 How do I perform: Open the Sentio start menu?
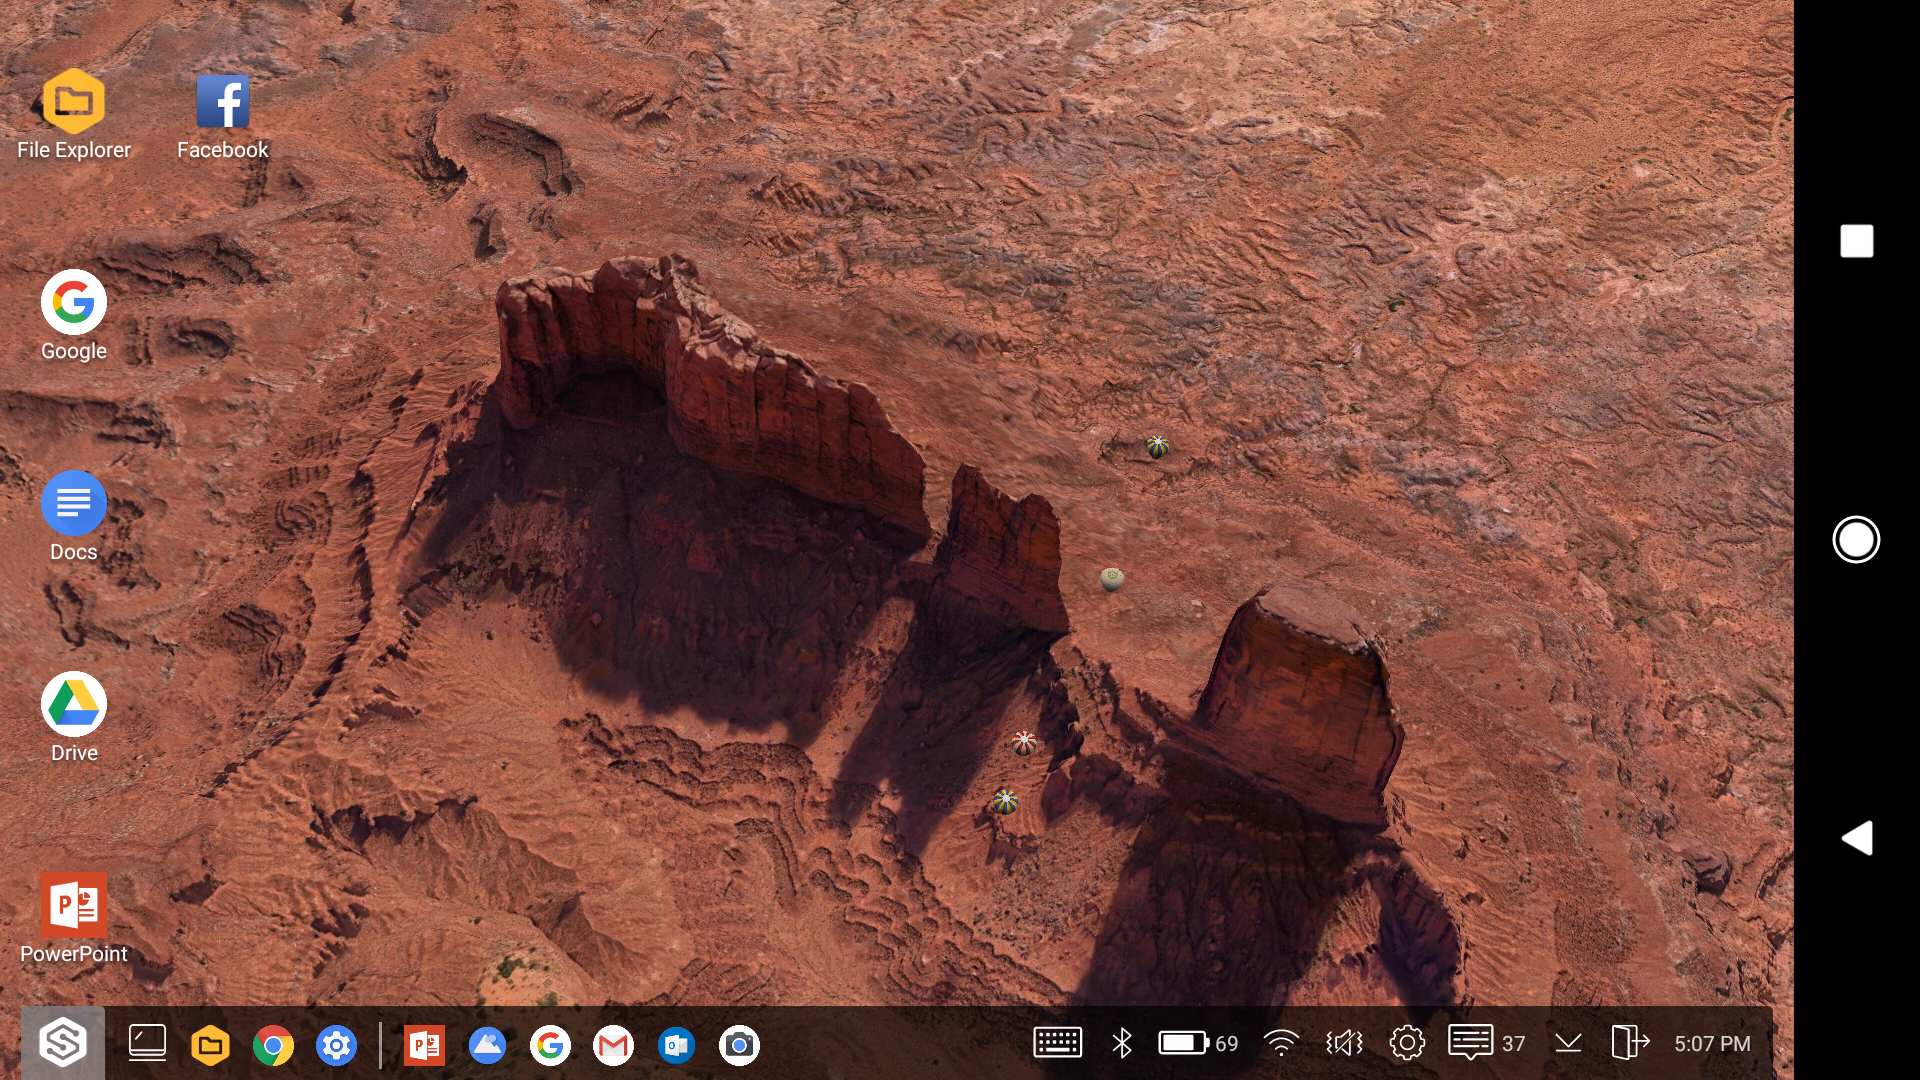coord(62,1043)
